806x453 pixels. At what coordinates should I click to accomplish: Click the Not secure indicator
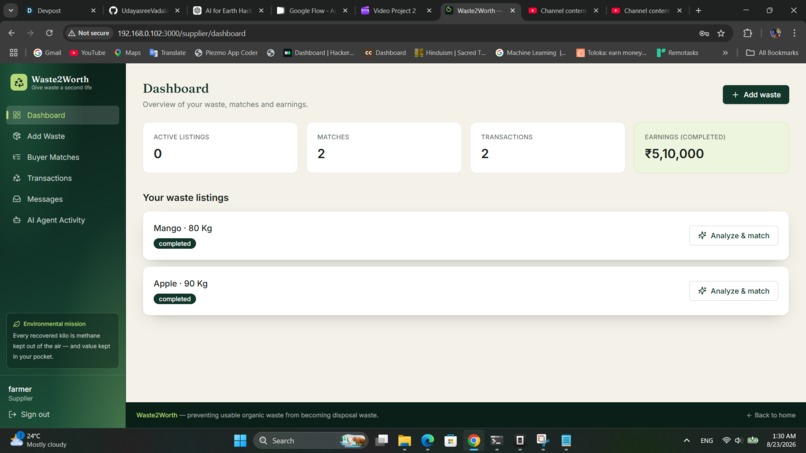(89, 33)
